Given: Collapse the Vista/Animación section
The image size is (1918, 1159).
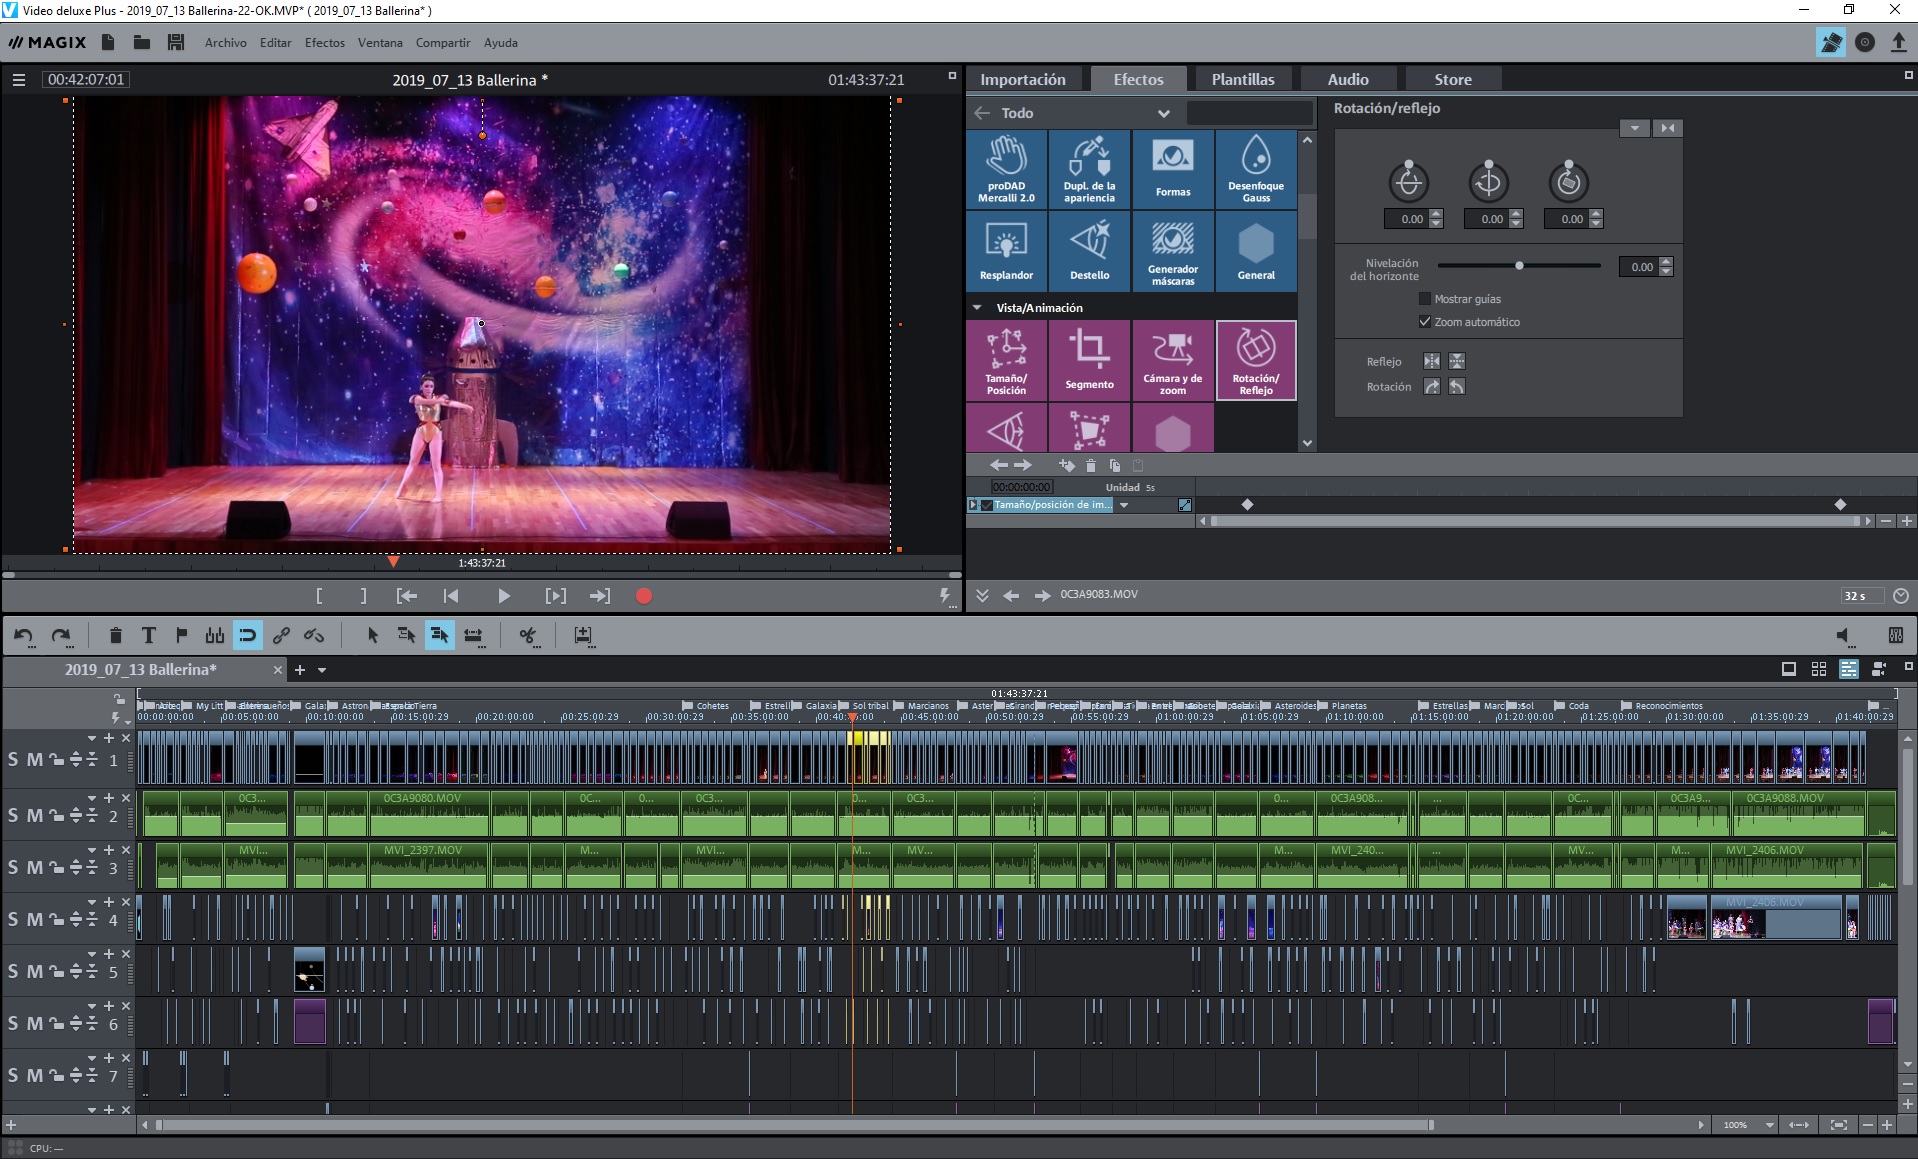Looking at the screenshot, I should coord(977,308).
